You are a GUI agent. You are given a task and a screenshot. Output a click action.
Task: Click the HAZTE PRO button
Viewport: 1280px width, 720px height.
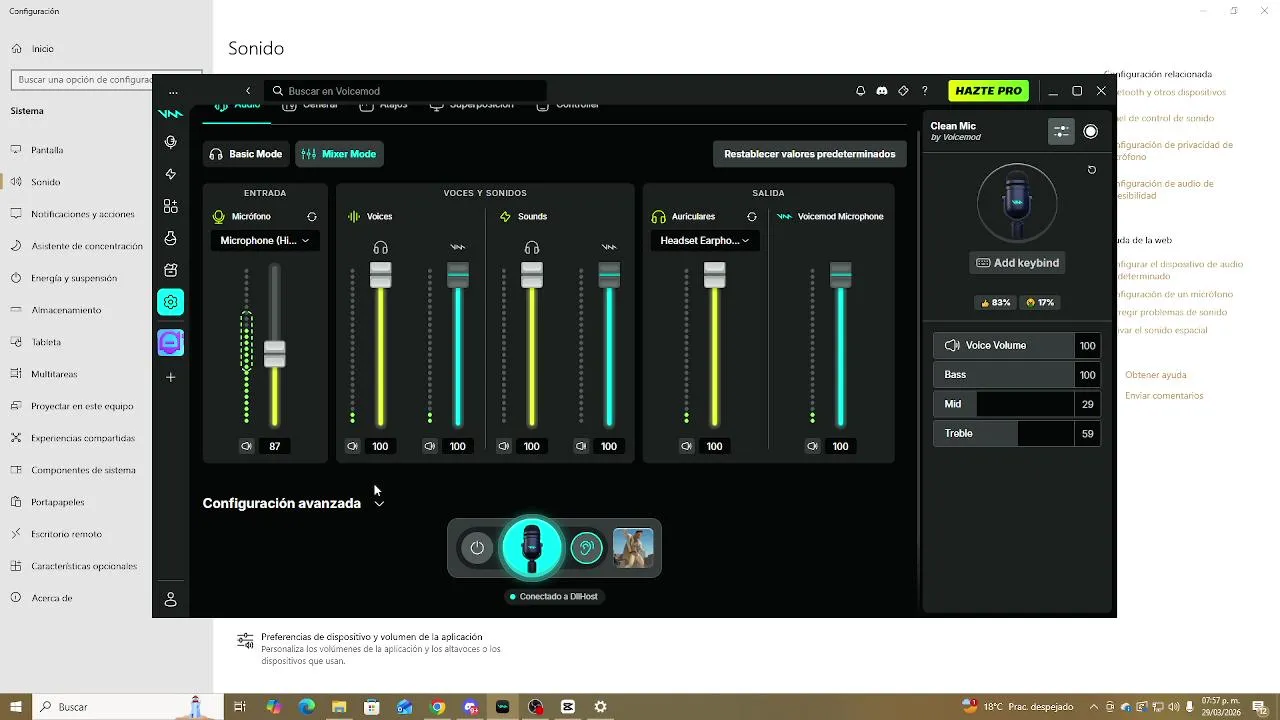click(x=988, y=91)
